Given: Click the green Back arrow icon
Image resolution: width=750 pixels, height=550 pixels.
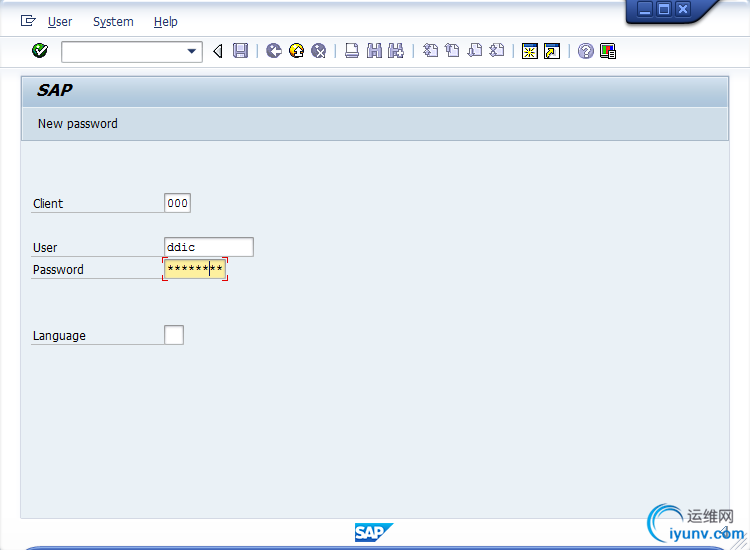Looking at the screenshot, I should pyautogui.click(x=274, y=51).
